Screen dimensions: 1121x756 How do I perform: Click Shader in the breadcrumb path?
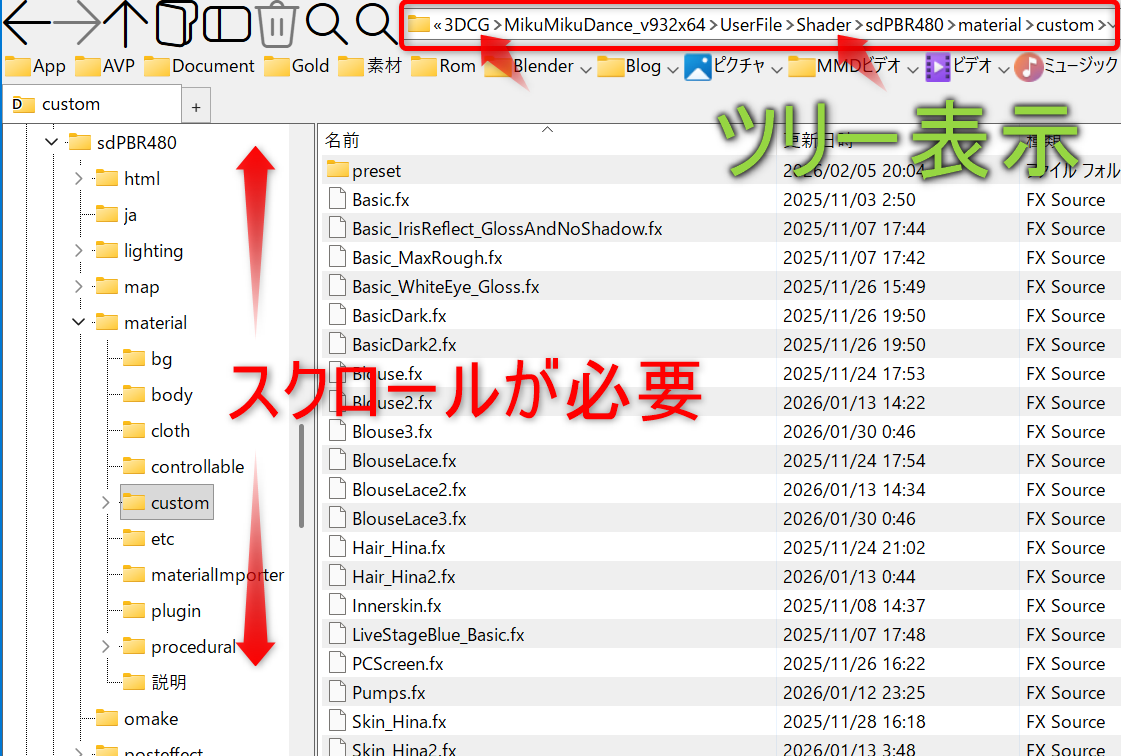pyautogui.click(x=823, y=24)
